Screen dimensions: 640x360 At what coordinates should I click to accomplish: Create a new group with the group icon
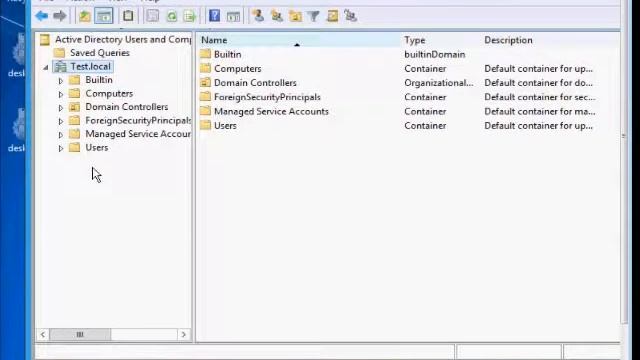click(x=277, y=16)
